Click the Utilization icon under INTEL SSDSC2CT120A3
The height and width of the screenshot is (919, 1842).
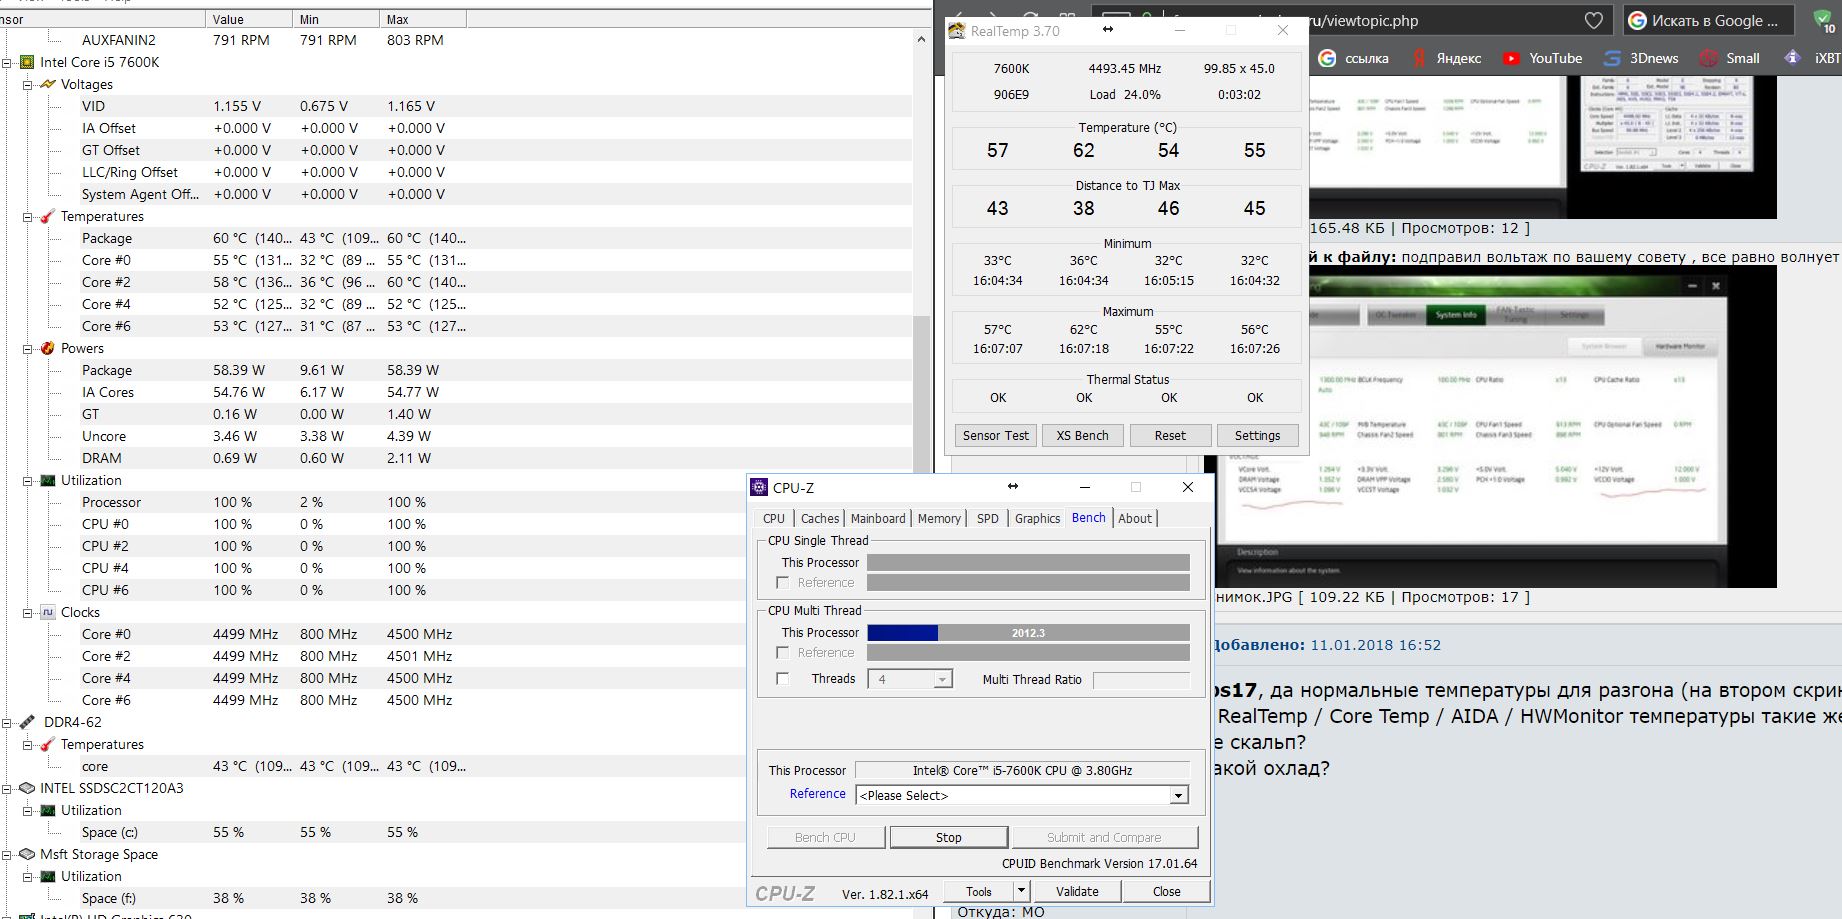click(47, 810)
